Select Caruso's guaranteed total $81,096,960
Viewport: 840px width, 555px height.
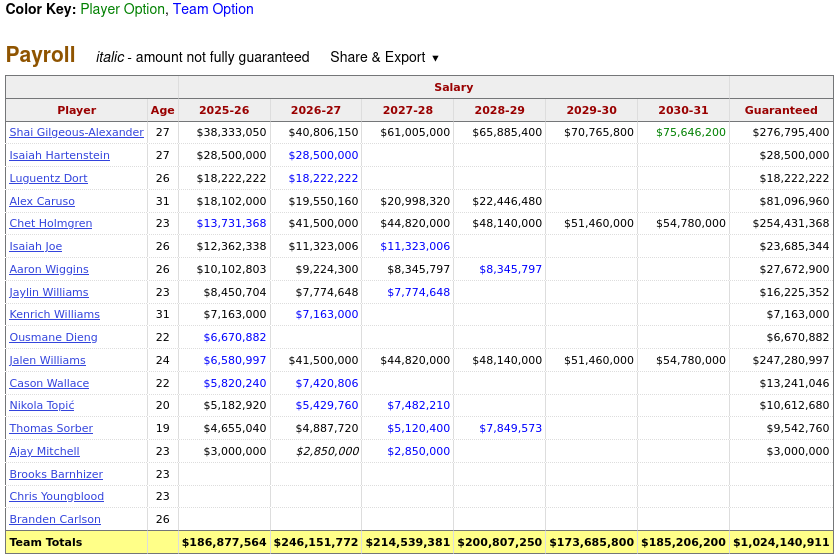[x=794, y=201]
